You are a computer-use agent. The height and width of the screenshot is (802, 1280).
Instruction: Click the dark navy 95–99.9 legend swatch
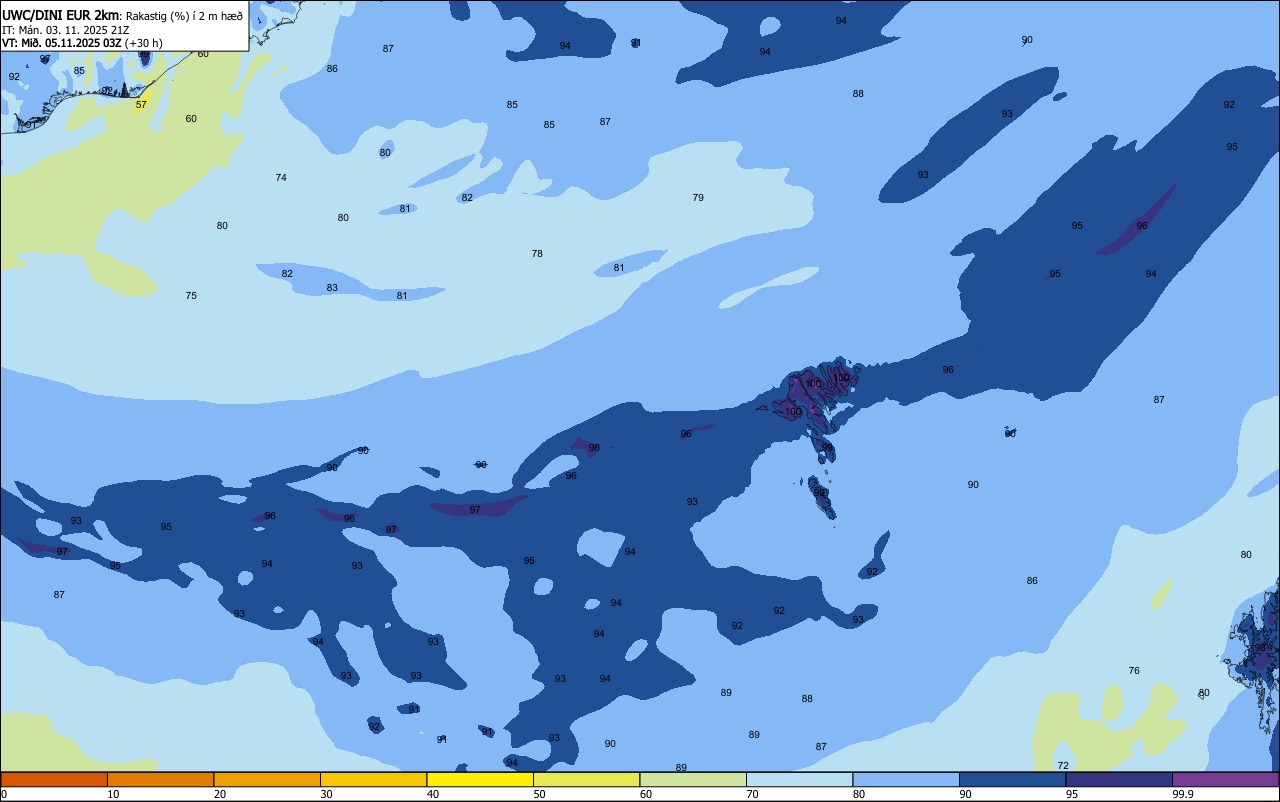(1119, 780)
